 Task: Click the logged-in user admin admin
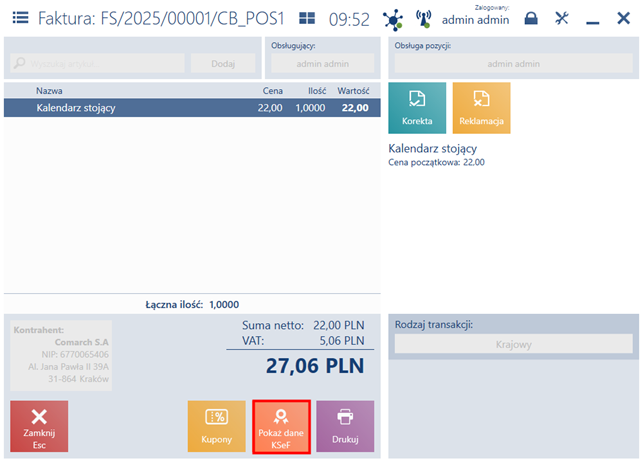pyautogui.click(x=475, y=20)
